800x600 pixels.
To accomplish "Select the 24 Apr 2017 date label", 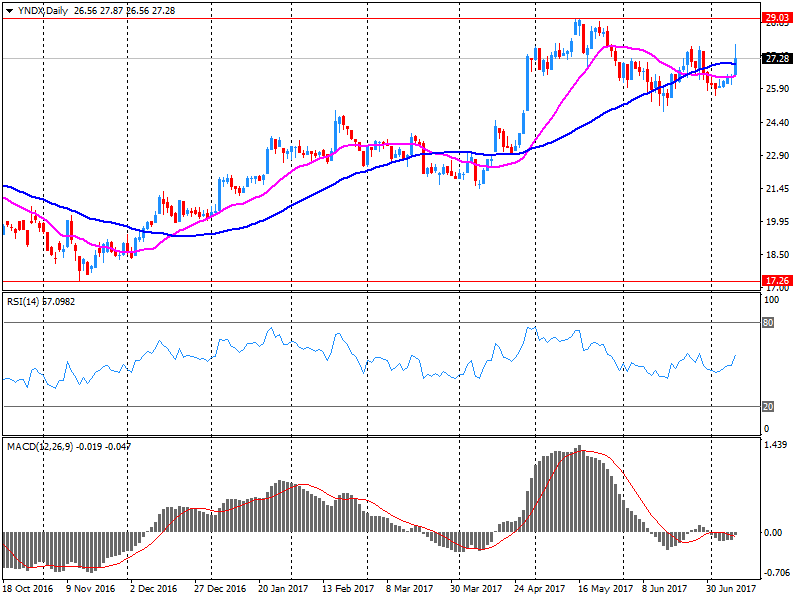I will (539, 589).
